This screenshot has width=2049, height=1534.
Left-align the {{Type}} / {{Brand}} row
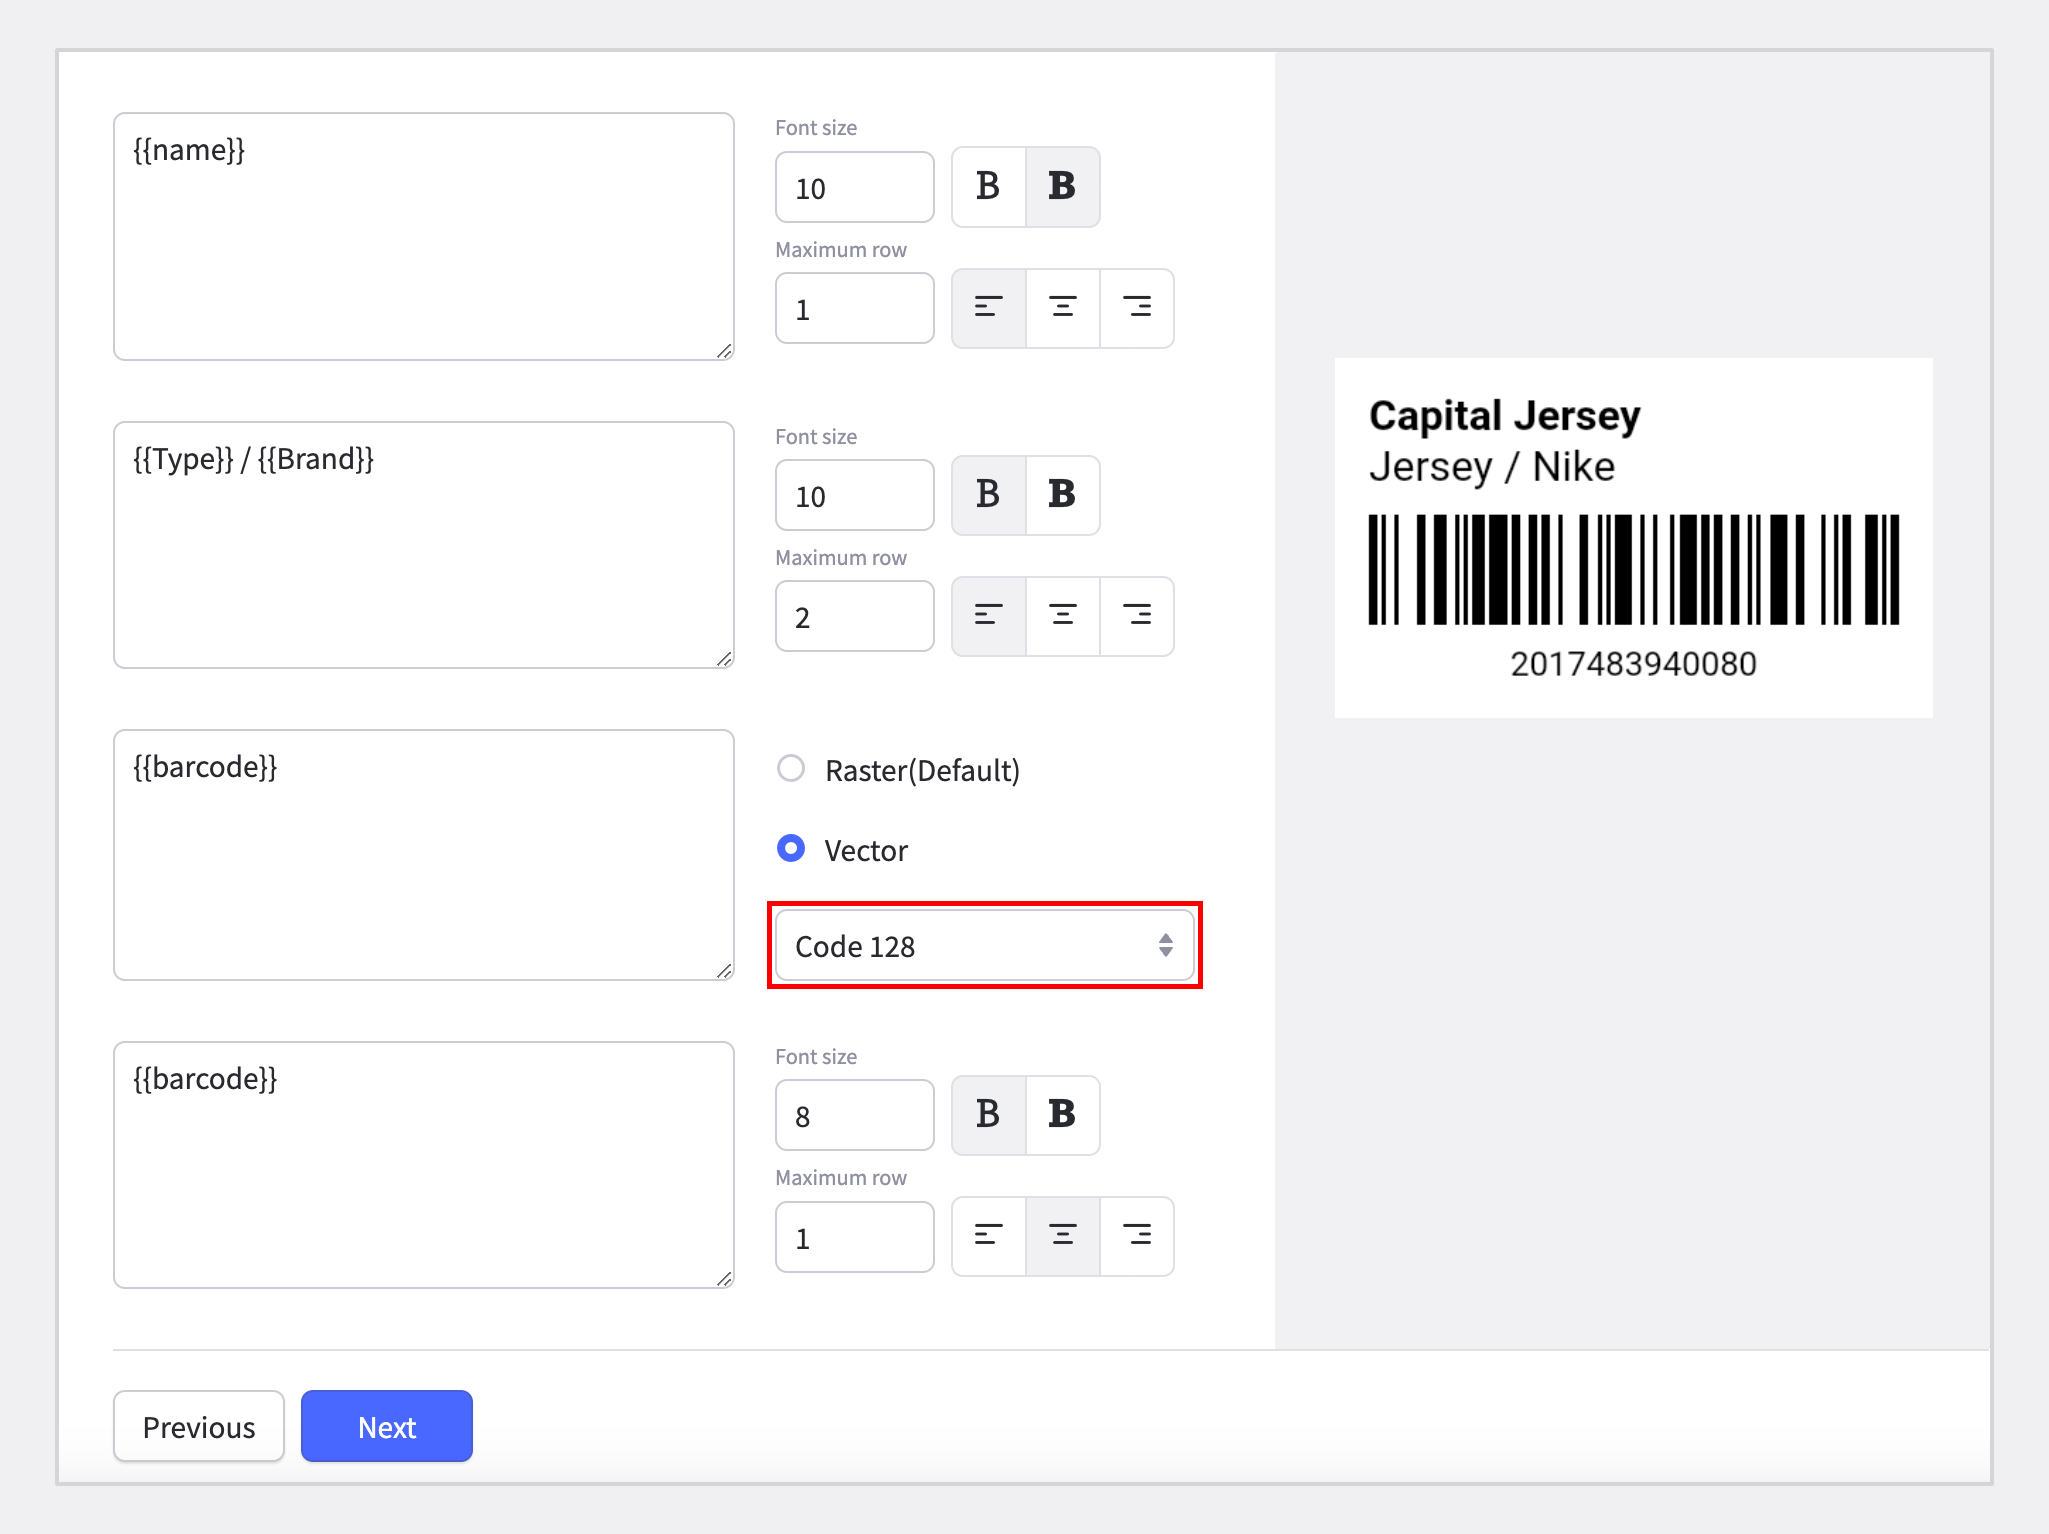(x=988, y=616)
